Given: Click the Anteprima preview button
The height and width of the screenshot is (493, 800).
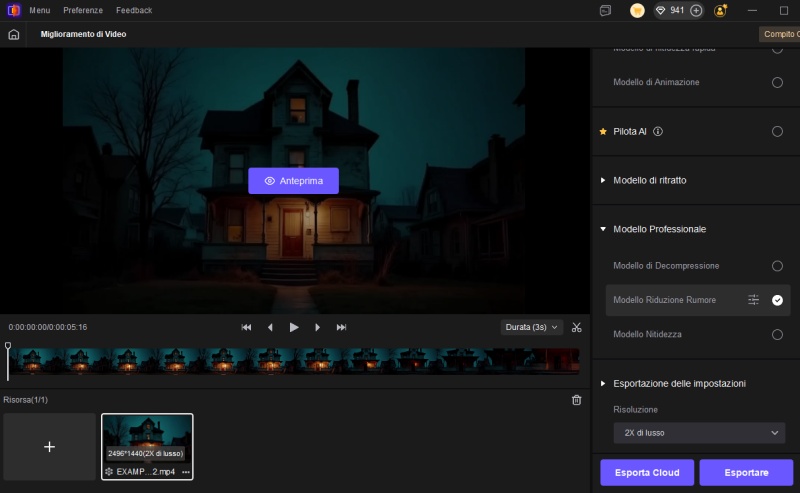Looking at the screenshot, I should [x=293, y=181].
